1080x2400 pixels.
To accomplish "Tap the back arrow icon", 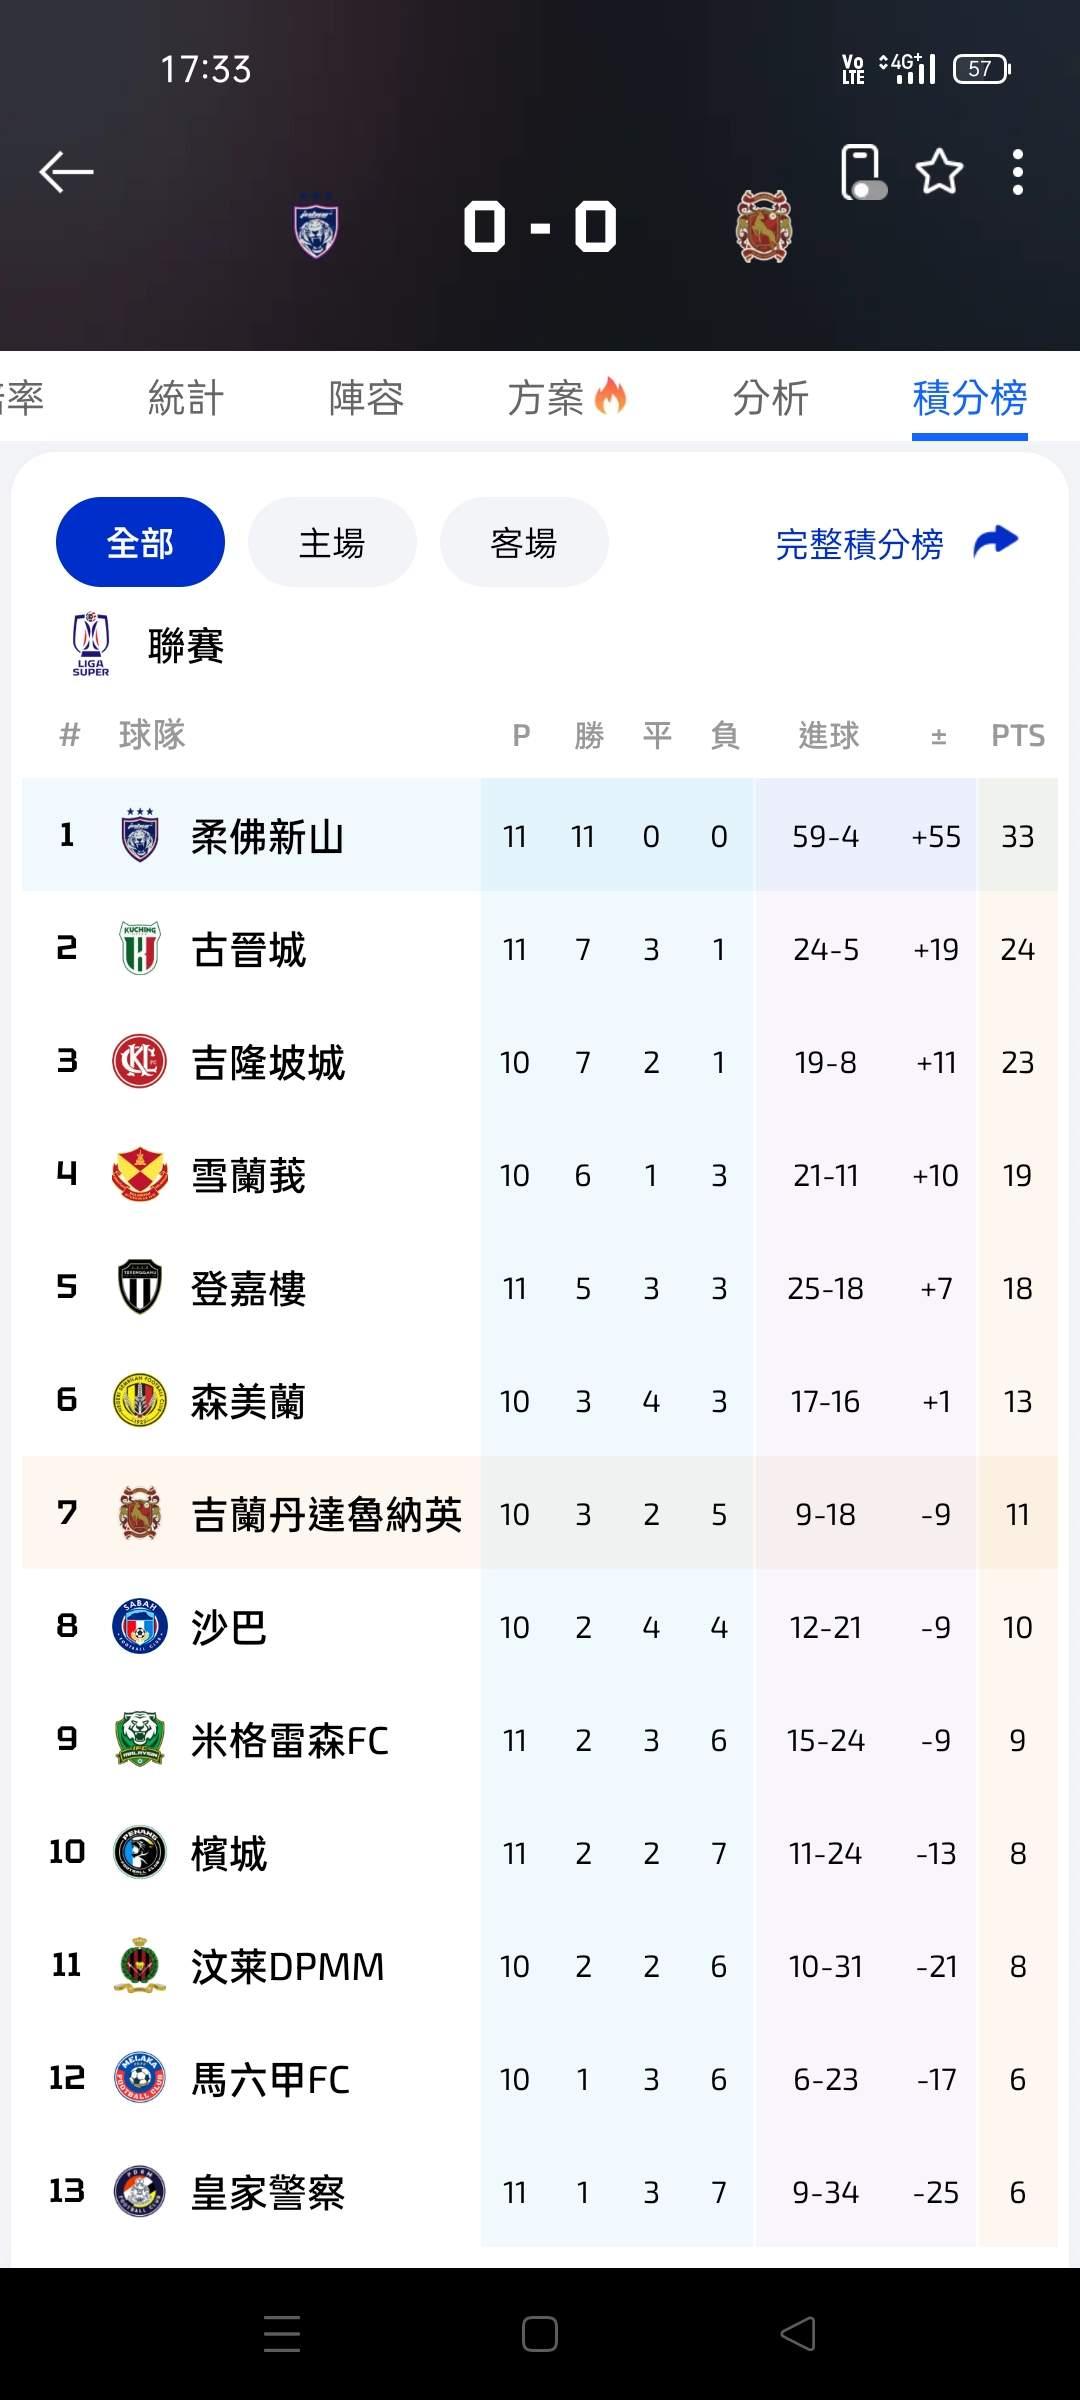I will coord(66,172).
